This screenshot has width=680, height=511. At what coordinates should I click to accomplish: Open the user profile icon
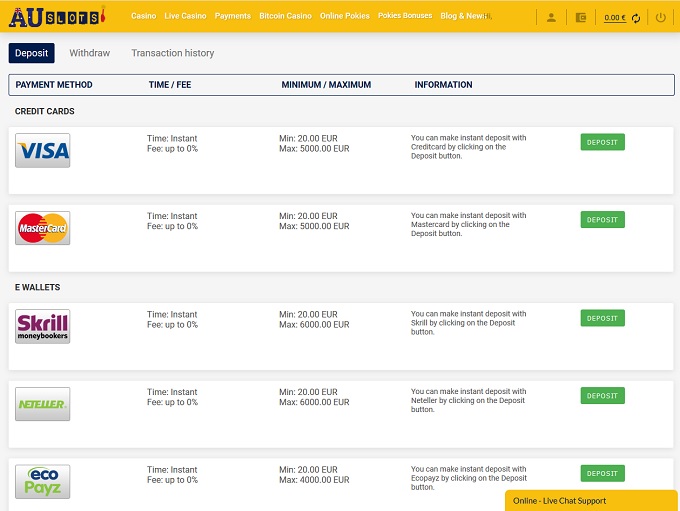(551, 17)
